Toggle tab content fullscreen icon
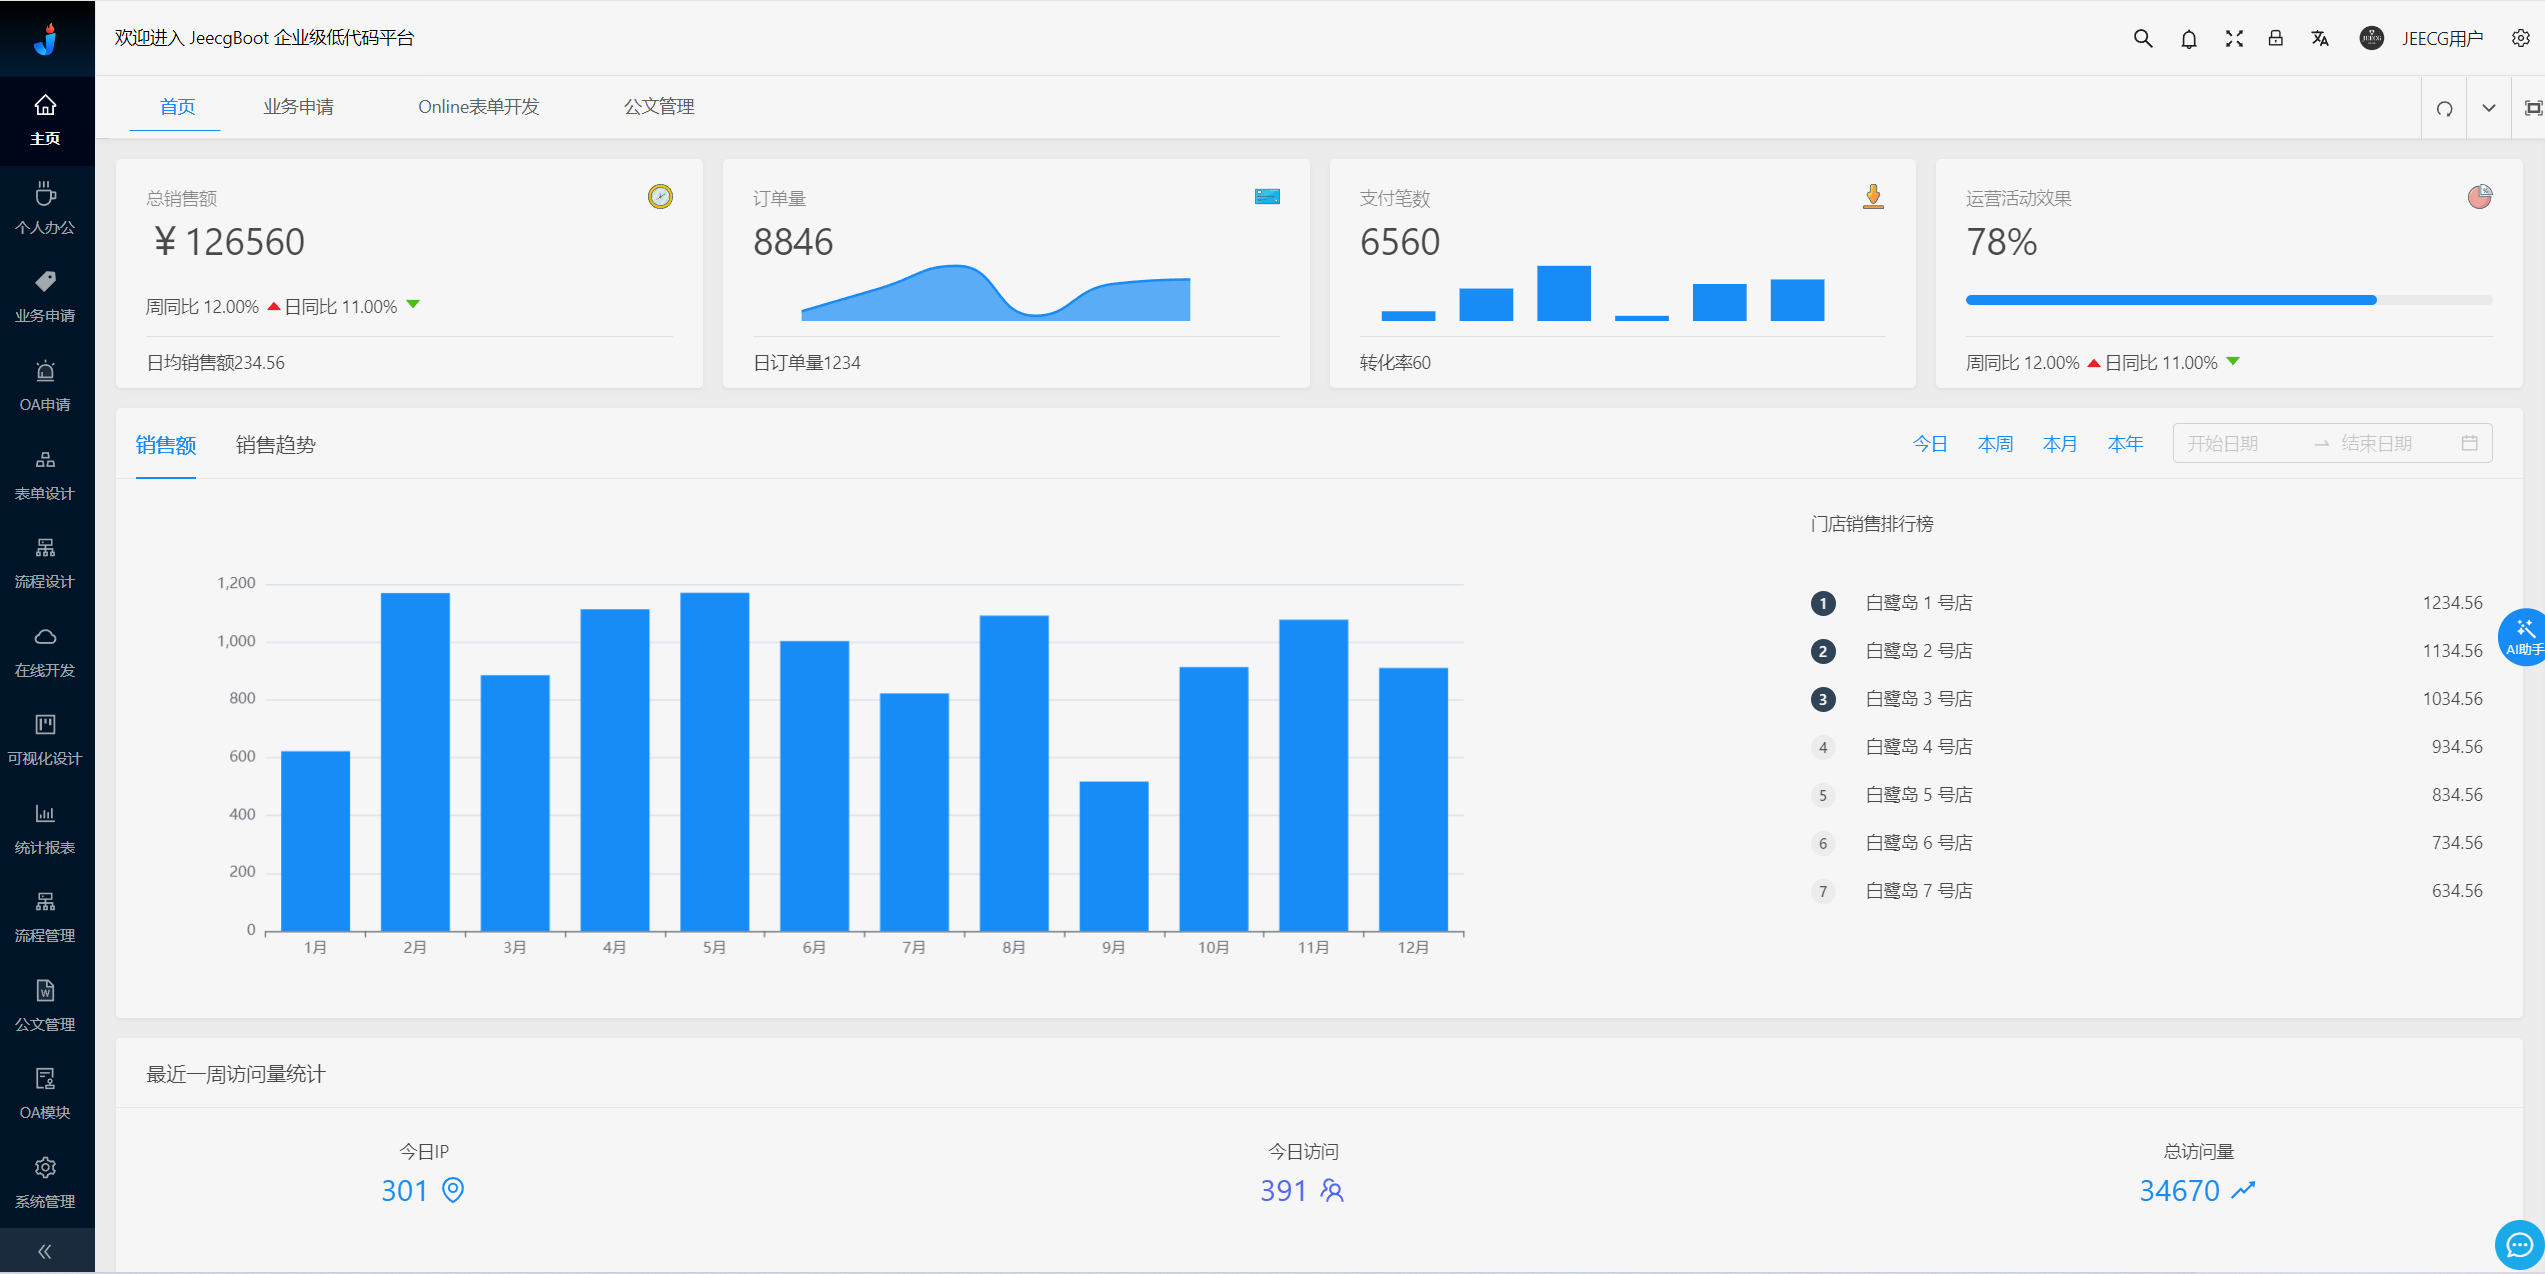This screenshot has height=1274, width=2545. [2532, 108]
